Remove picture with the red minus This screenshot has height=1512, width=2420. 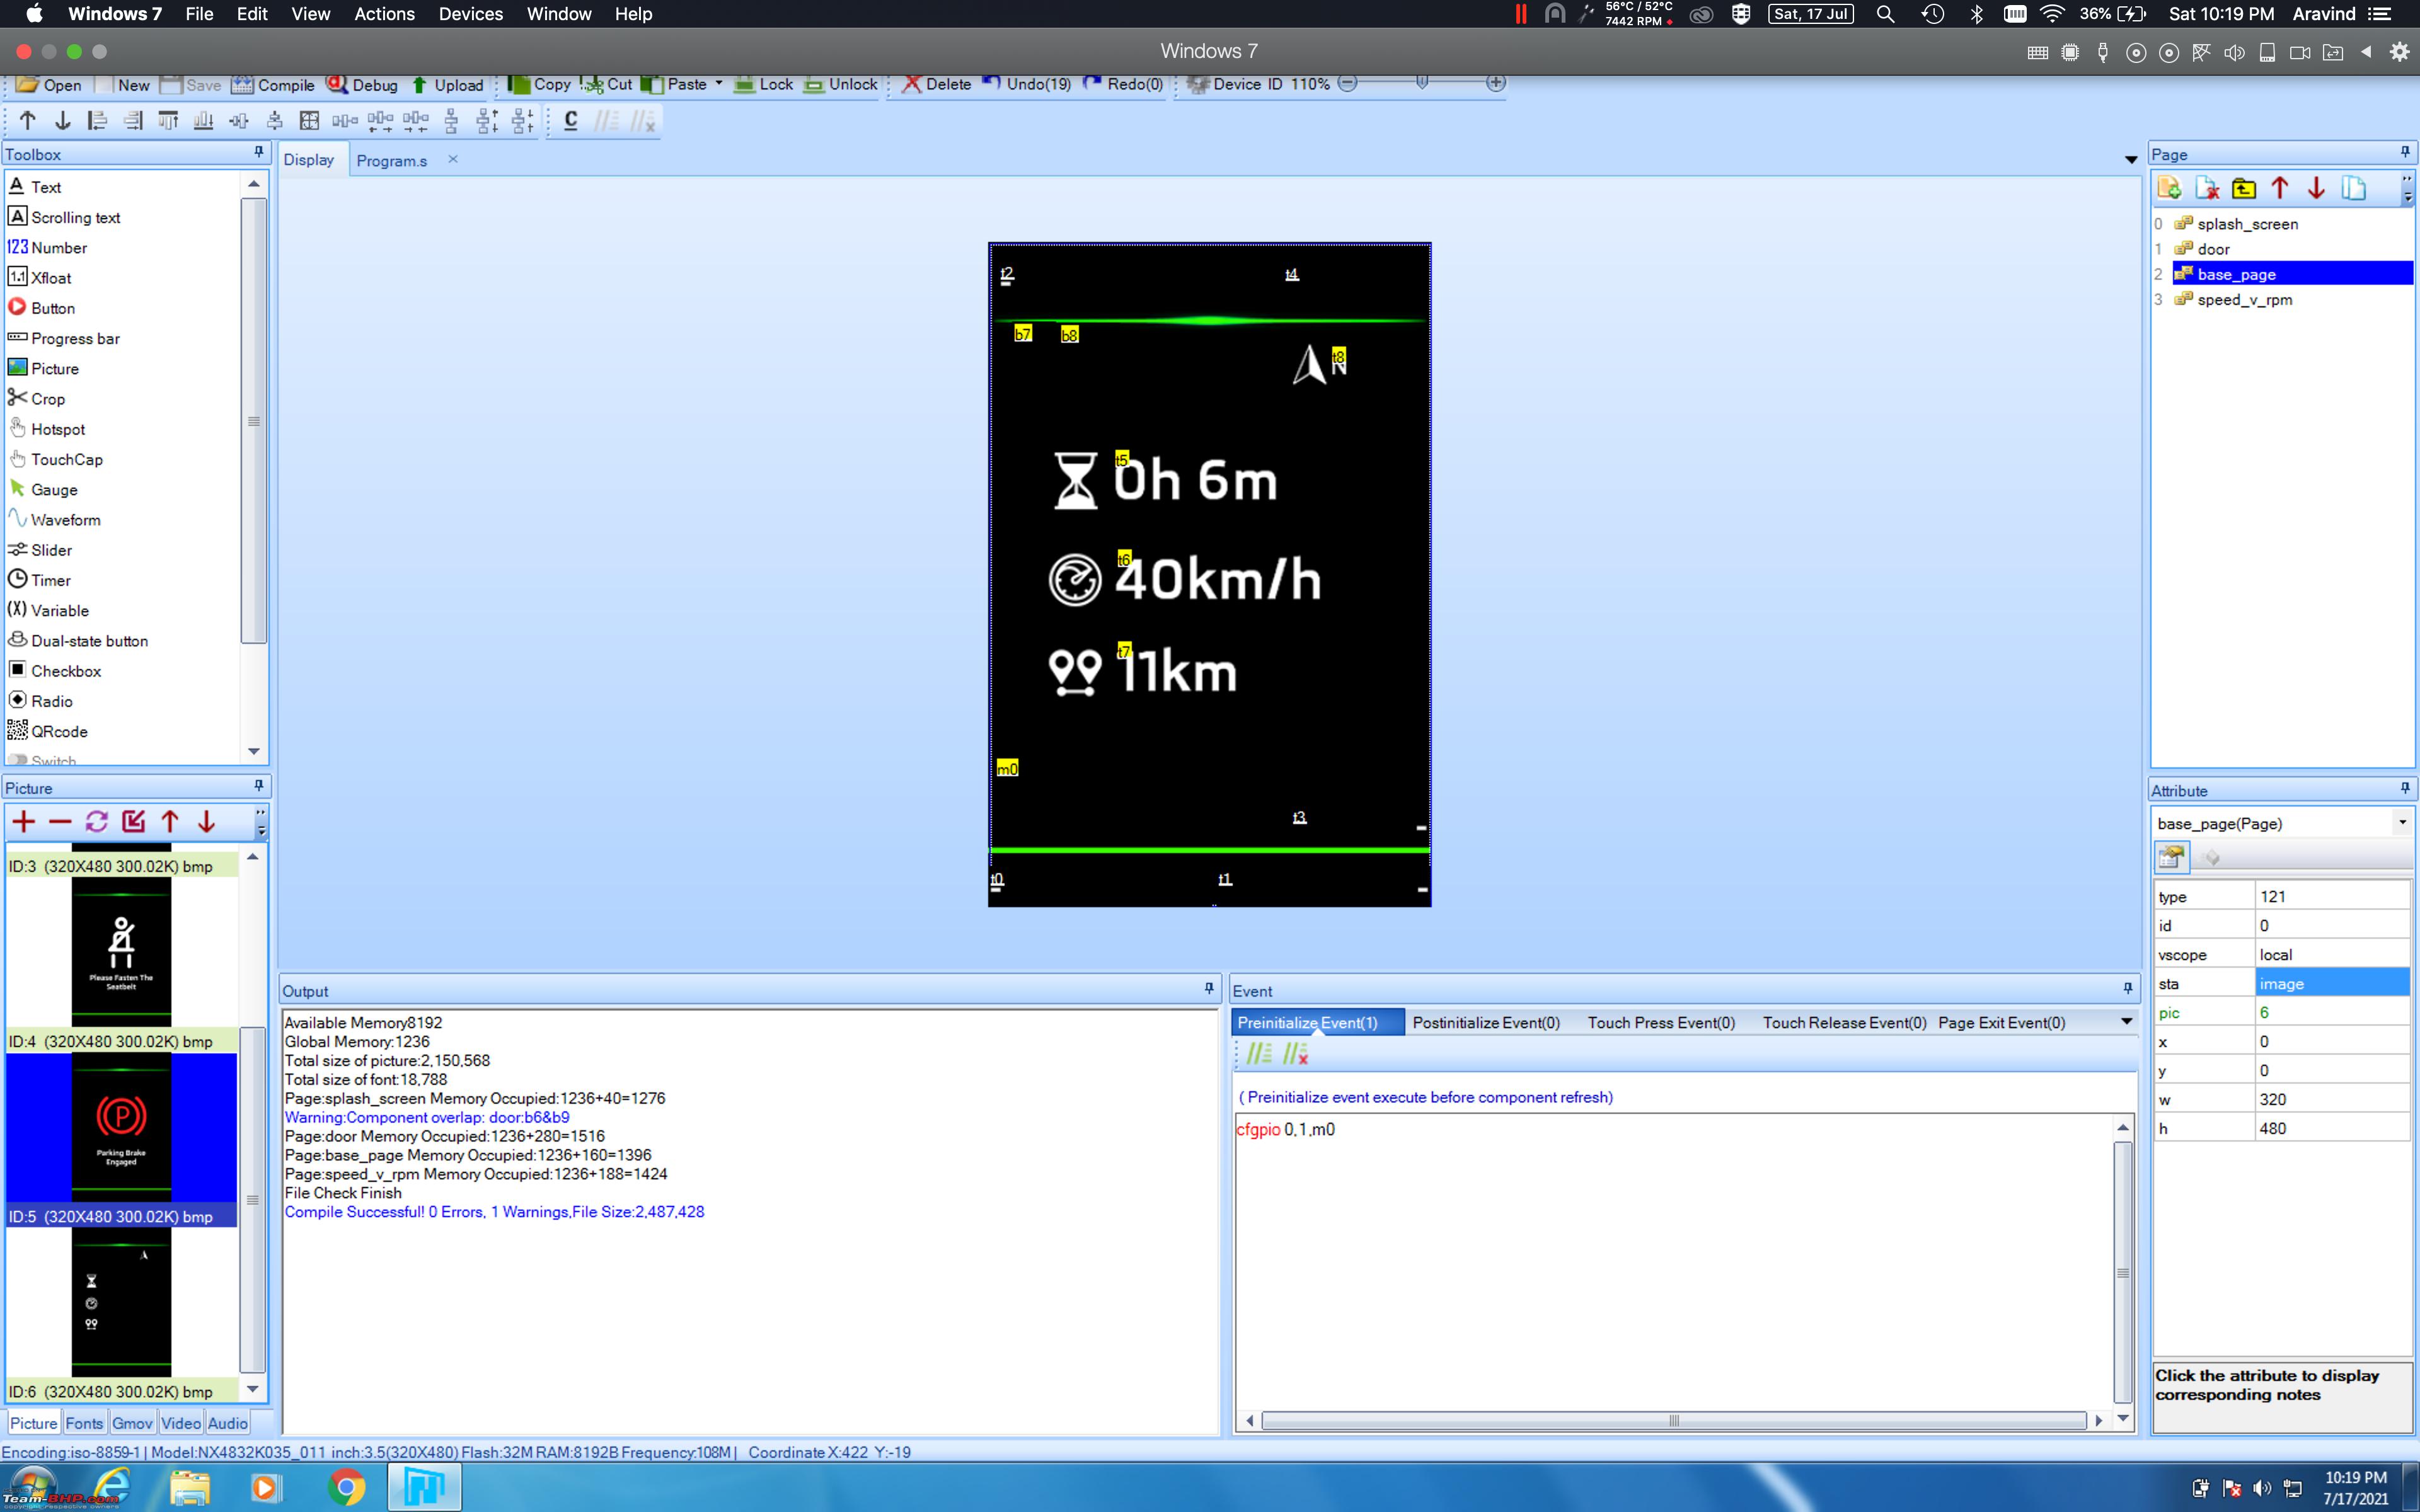tap(60, 822)
